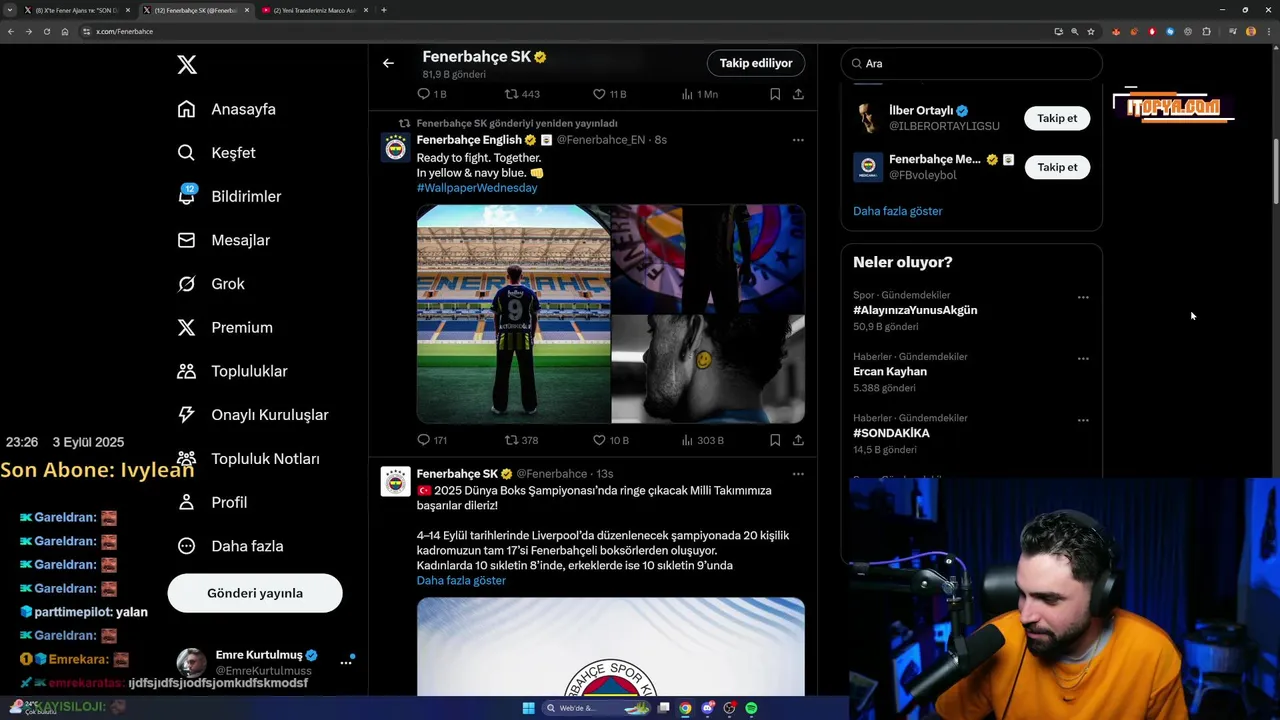Go back with profile header arrow
Screen dimensions: 1280x720
click(388, 63)
